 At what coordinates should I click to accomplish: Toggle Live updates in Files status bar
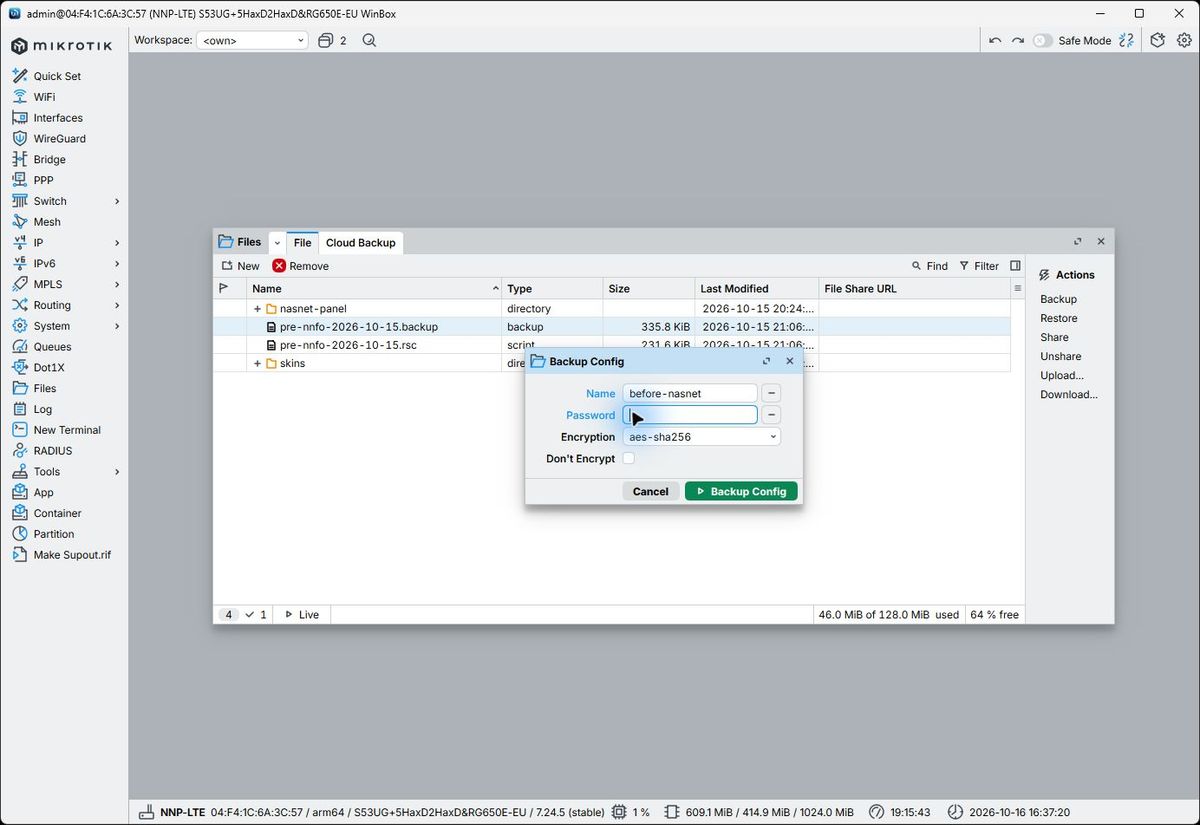click(x=301, y=614)
